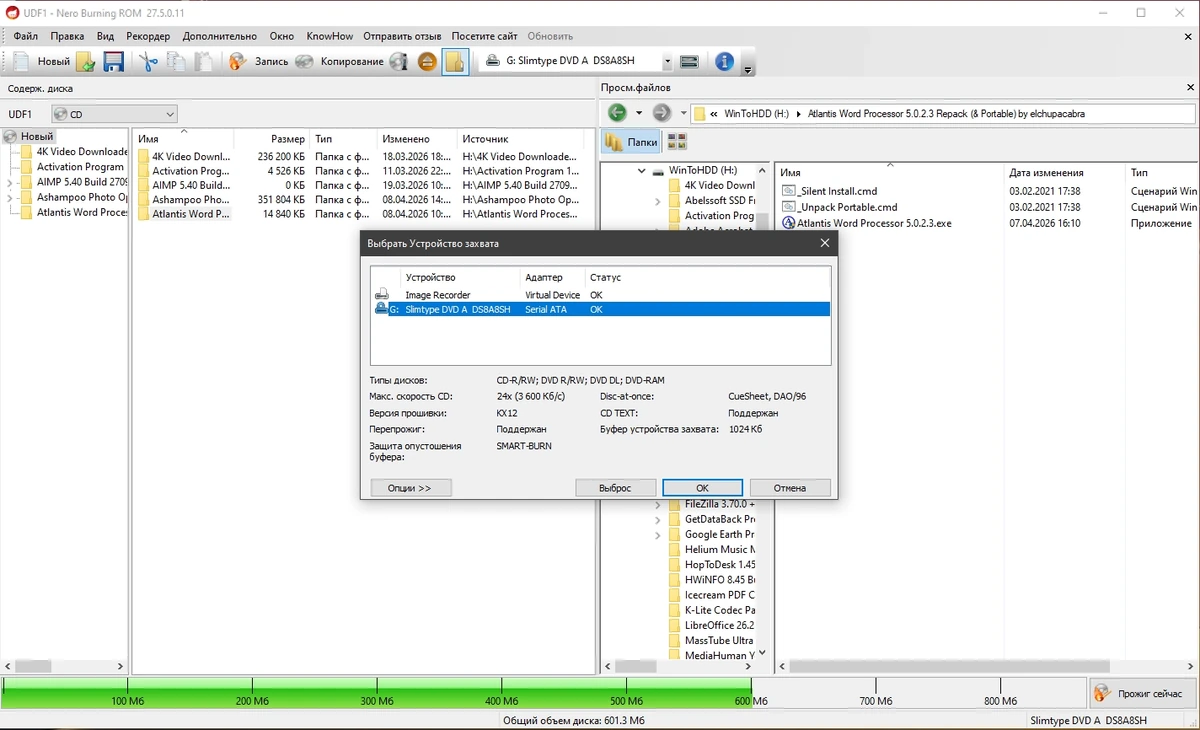
Task: Click the green Back arrow in file browser
Action: click(618, 113)
